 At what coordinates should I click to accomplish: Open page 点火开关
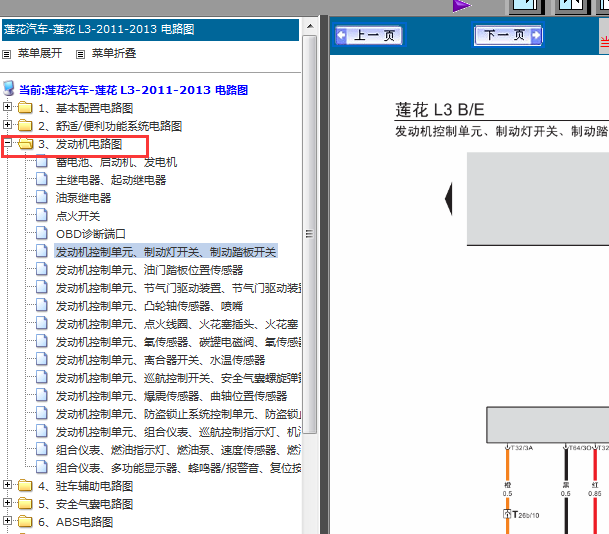tap(78, 216)
